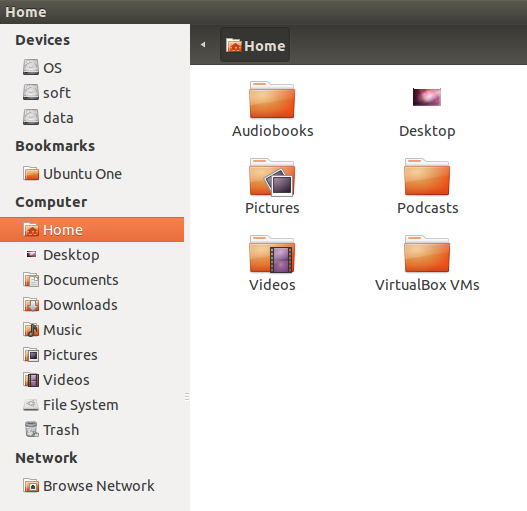Click the sidebar pane divider handle
The height and width of the screenshot is (511, 527).
click(187, 397)
